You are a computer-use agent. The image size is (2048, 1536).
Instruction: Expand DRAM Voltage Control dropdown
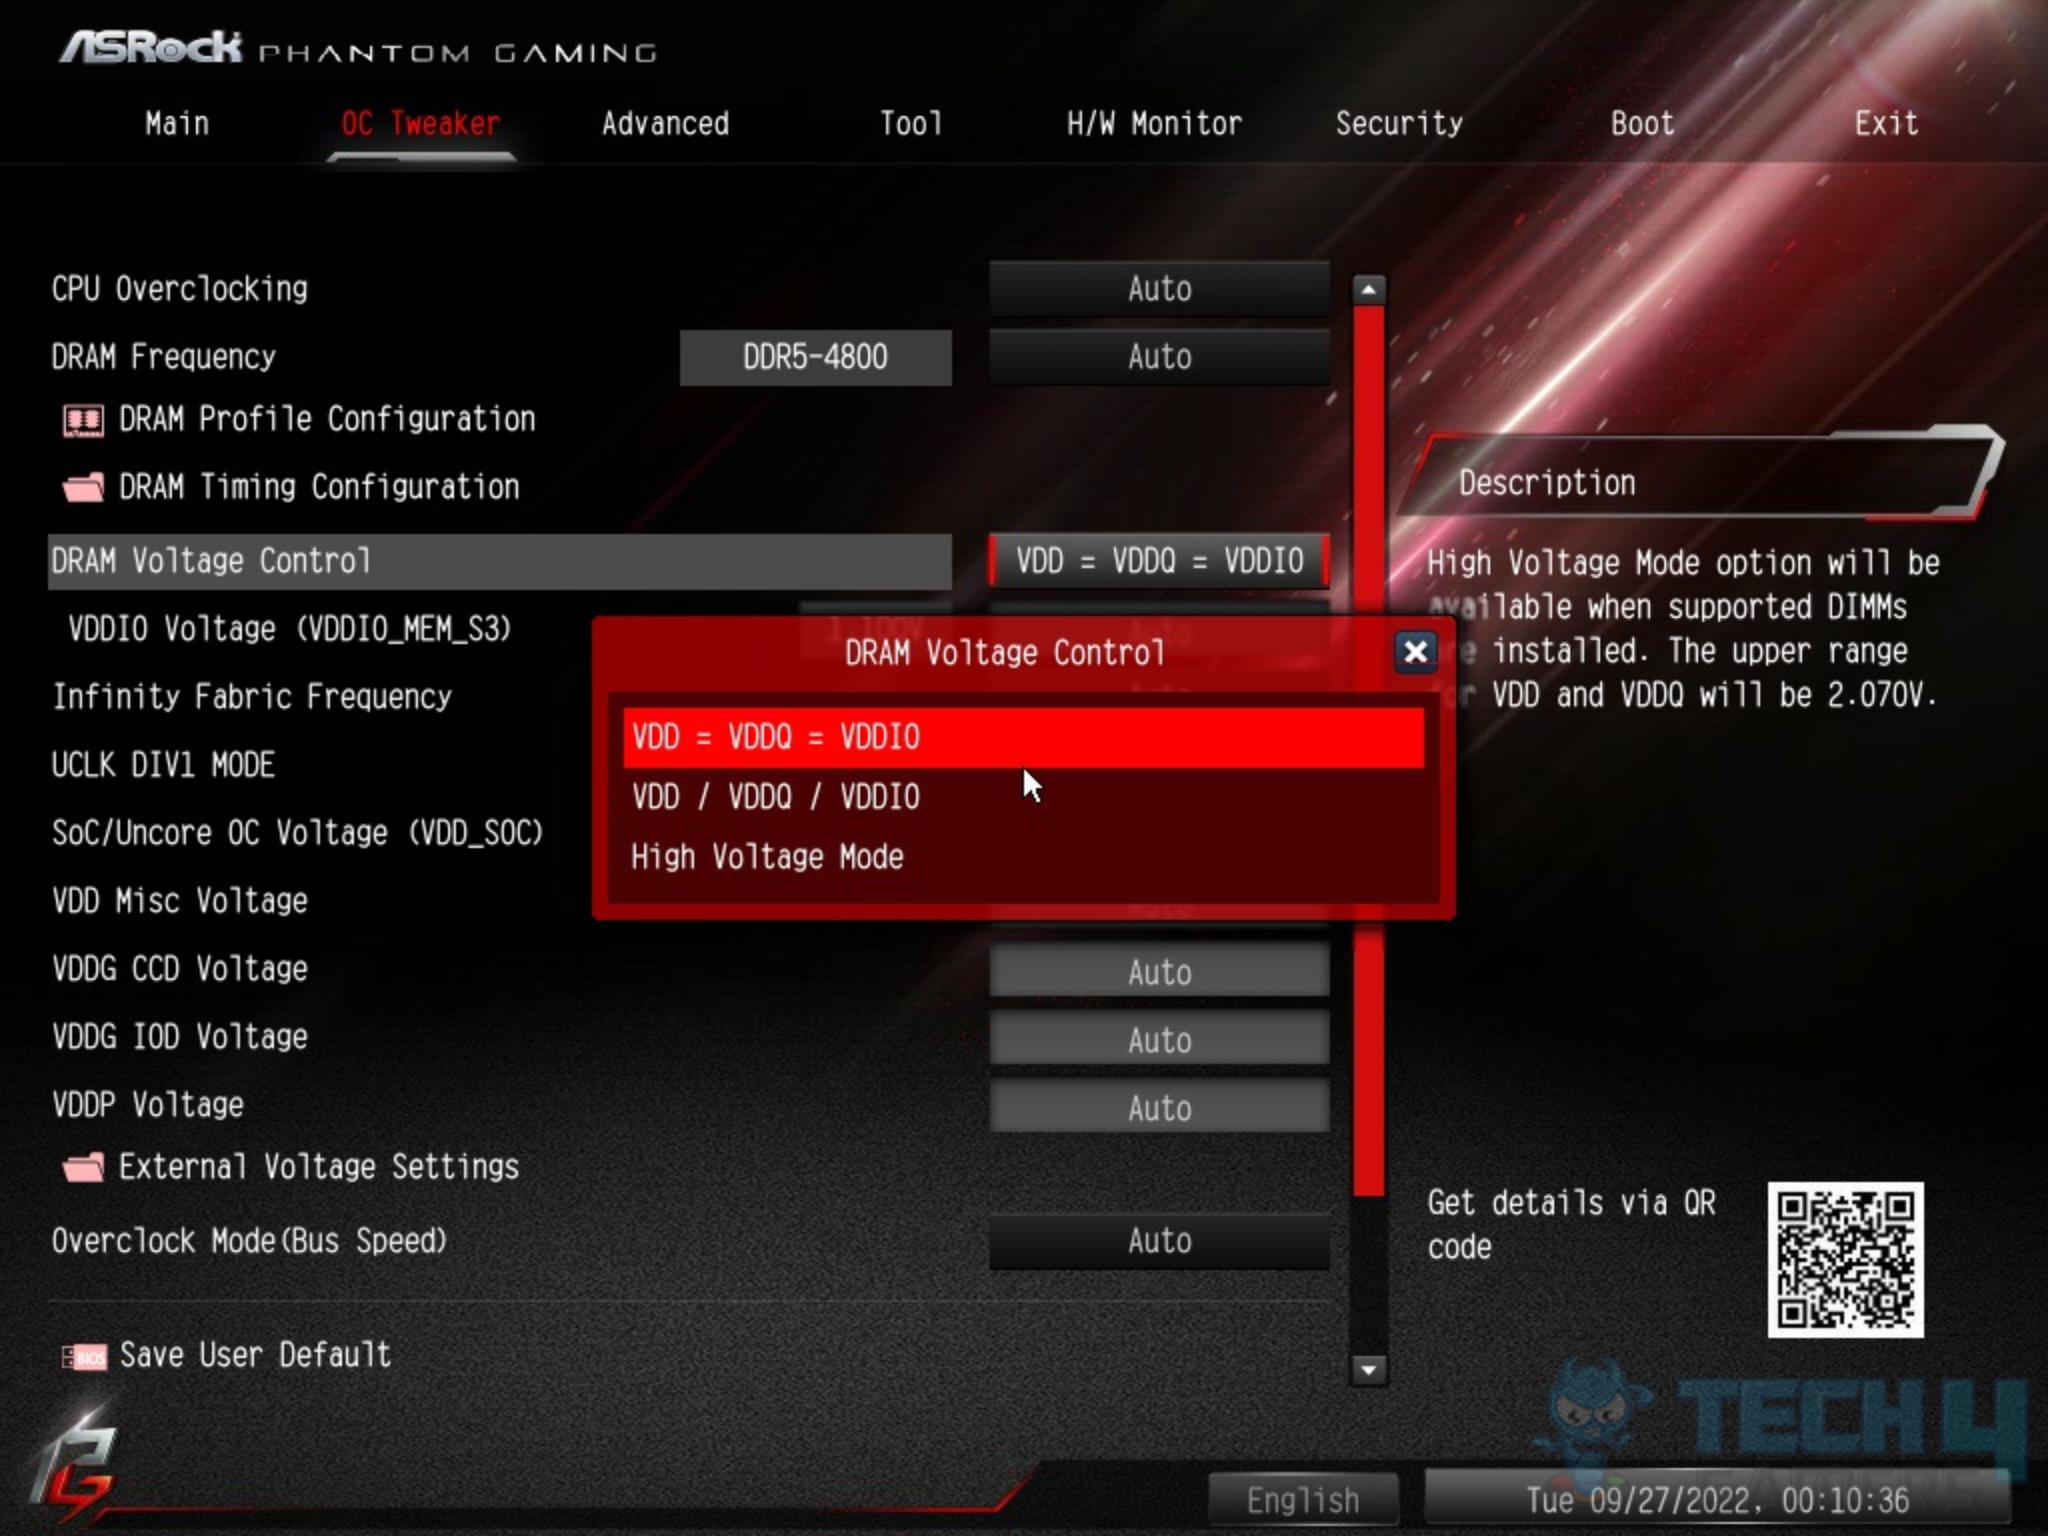[x=1158, y=560]
